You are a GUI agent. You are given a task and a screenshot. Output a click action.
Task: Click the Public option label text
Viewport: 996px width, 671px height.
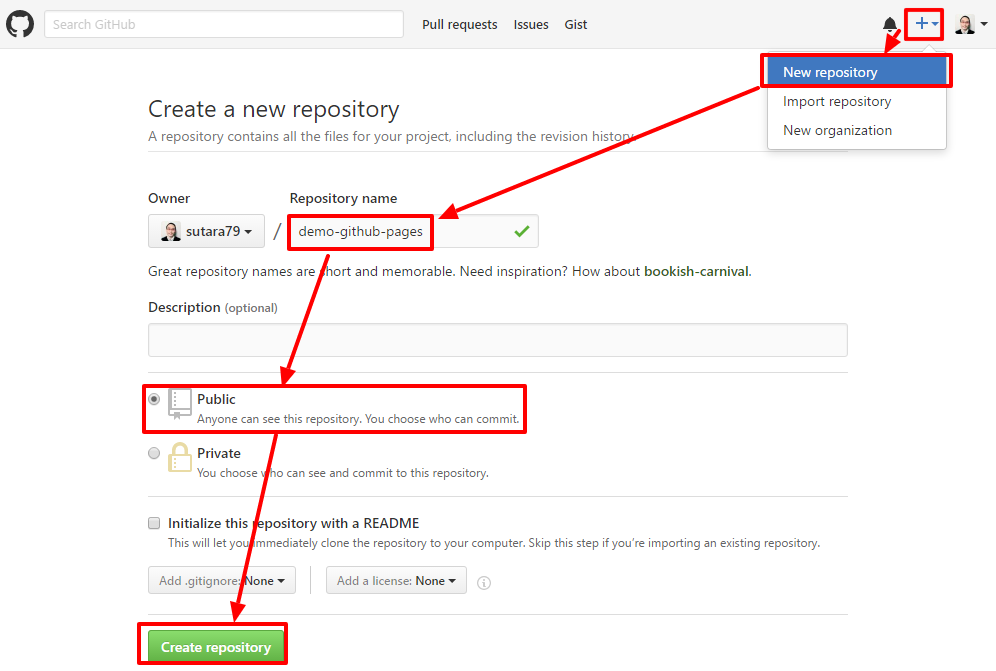pyautogui.click(x=216, y=399)
